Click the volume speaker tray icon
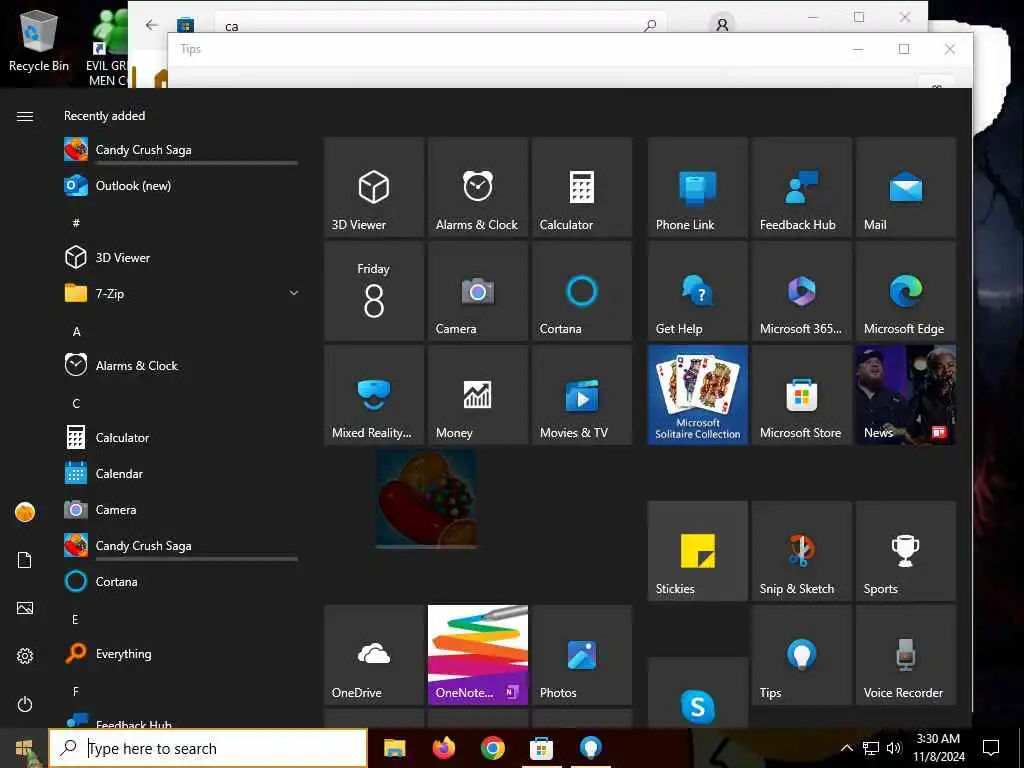Screen dimensions: 1024x768 [x=894, y=748]
